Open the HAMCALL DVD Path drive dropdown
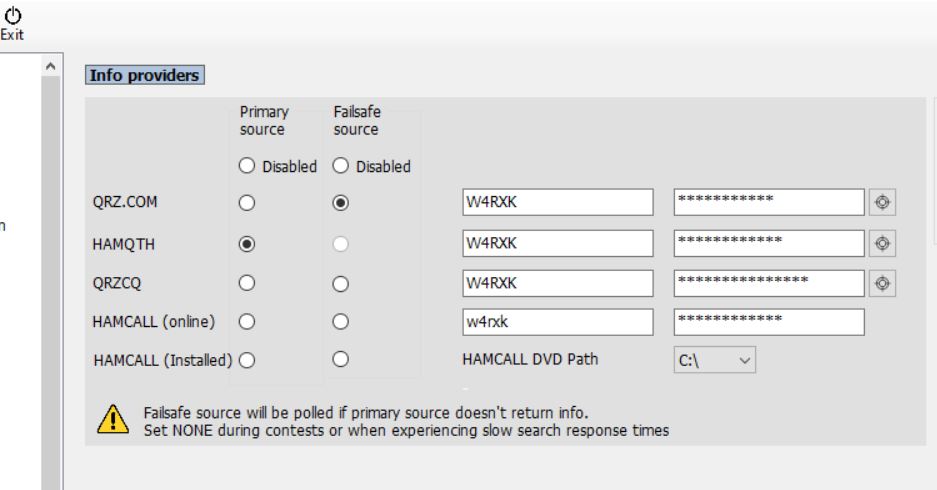 pos(715,360)
